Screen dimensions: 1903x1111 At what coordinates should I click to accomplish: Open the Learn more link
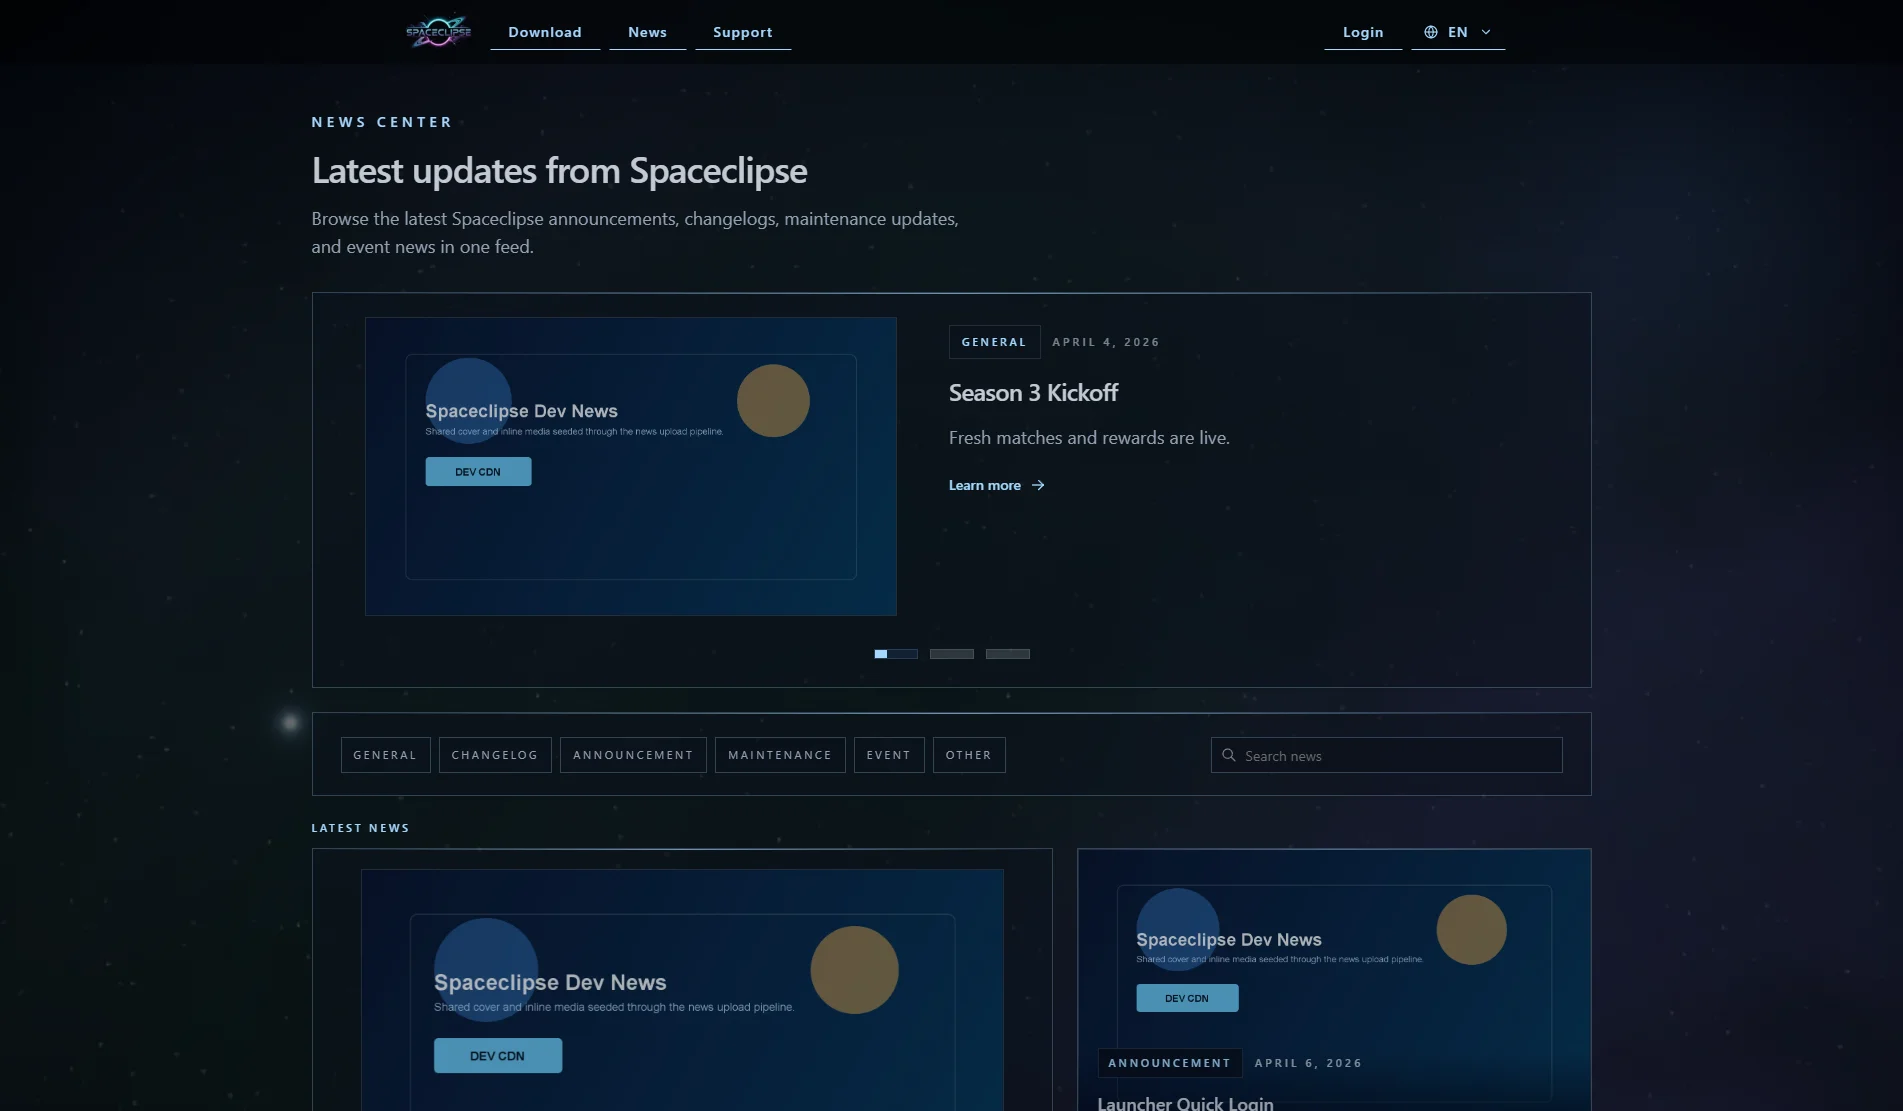985,485
